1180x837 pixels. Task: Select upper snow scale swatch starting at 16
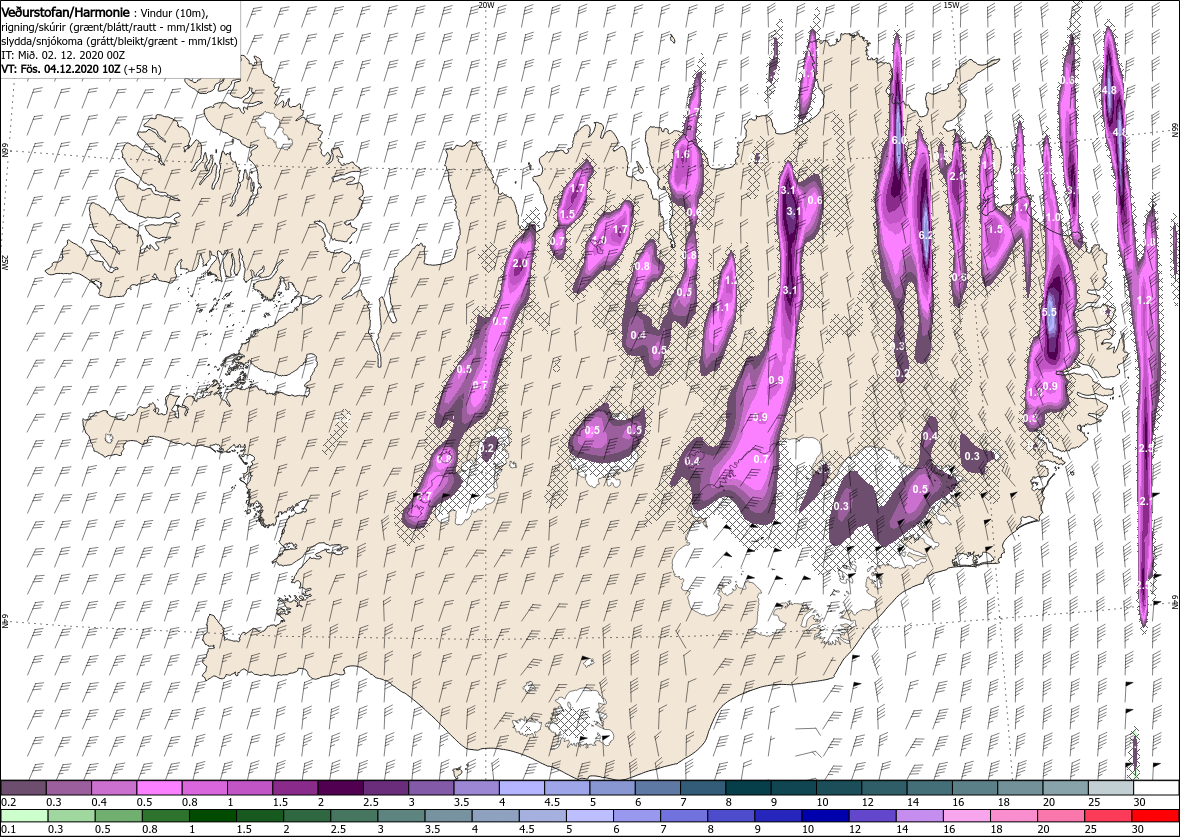pos(975,788)
